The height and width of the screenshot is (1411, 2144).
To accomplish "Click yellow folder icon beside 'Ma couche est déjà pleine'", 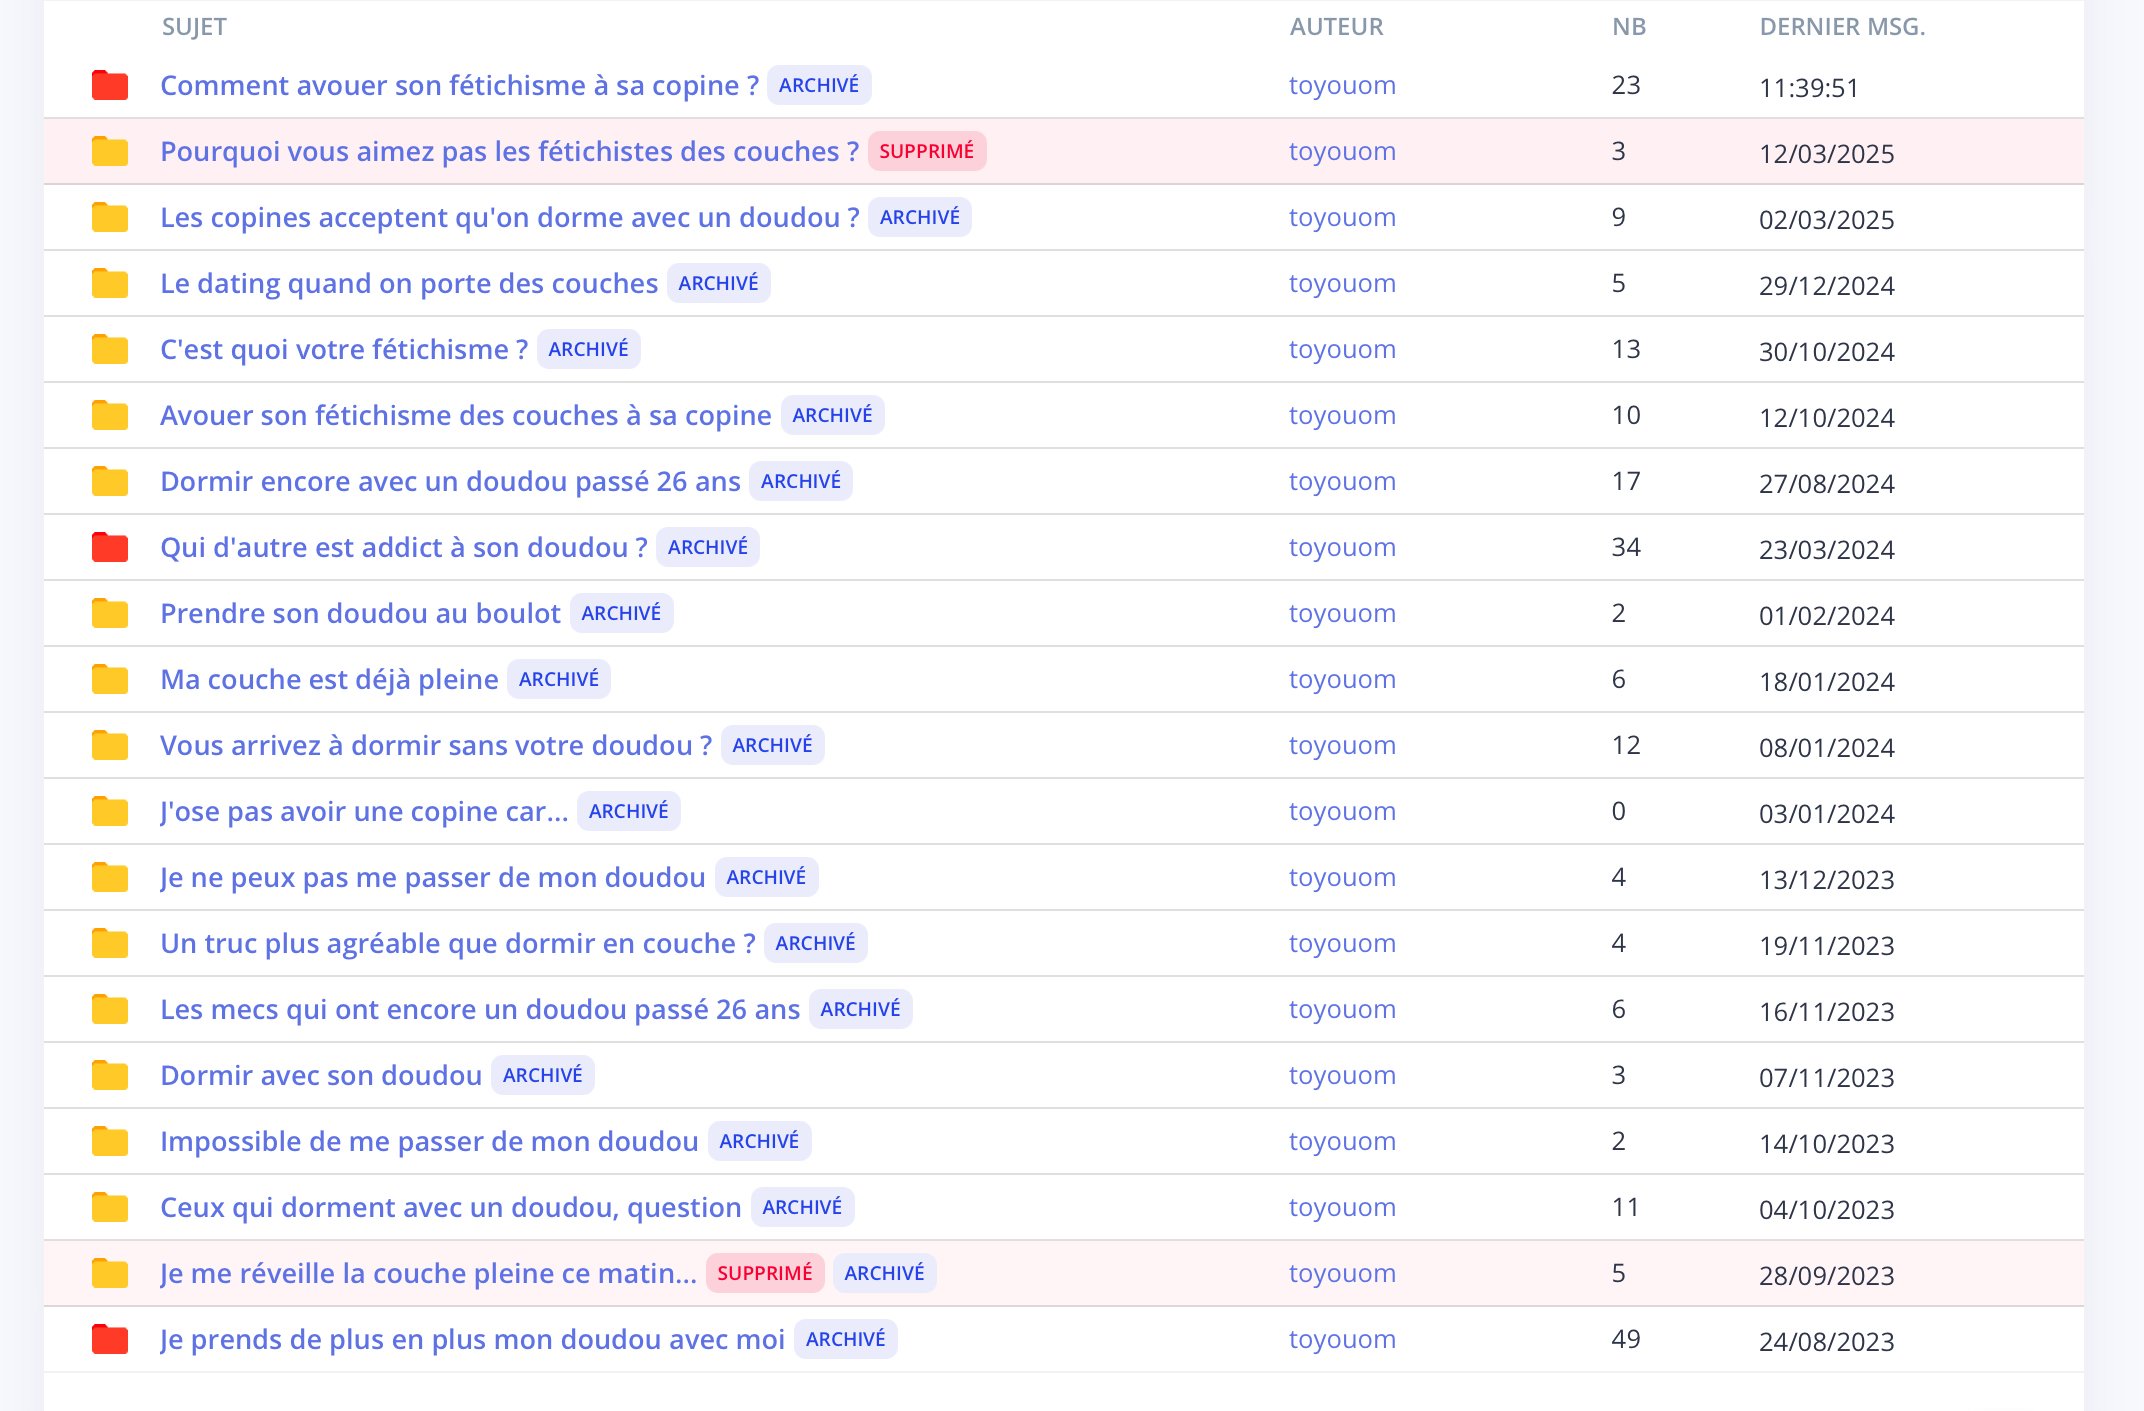I will tap(110, 680).
